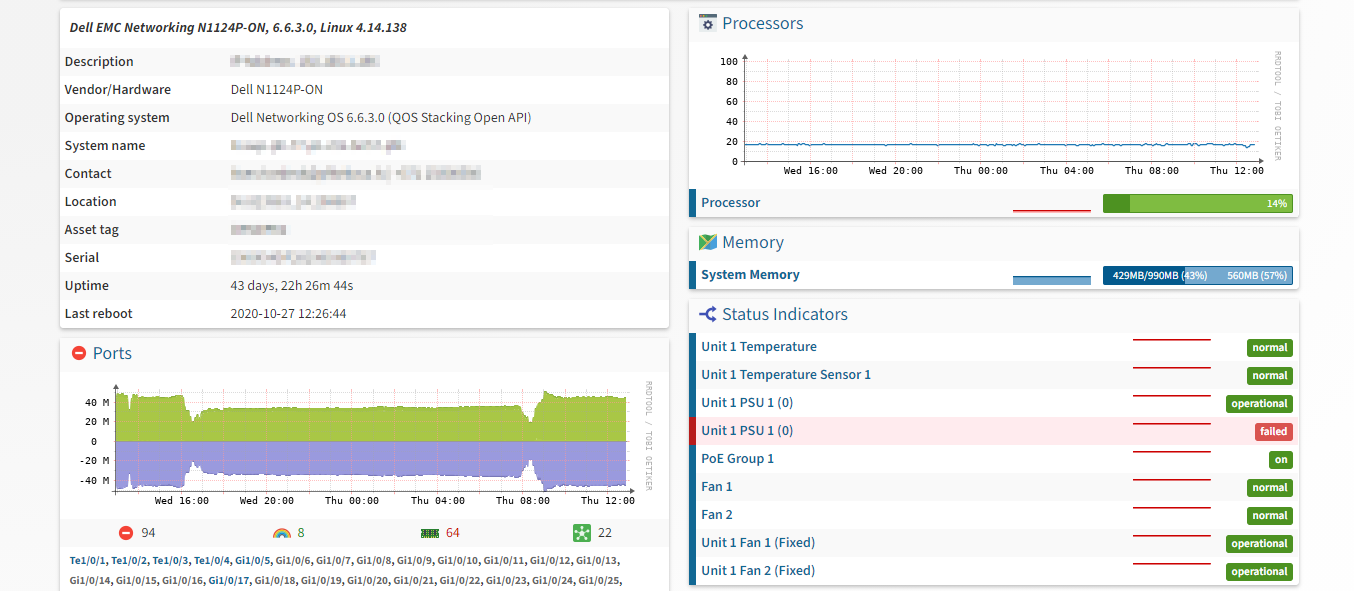Click the last reboot date 2020-10-27 12:26:44
The height and width of the screenshot is (591, 1354).
click(x=289, y=313)
